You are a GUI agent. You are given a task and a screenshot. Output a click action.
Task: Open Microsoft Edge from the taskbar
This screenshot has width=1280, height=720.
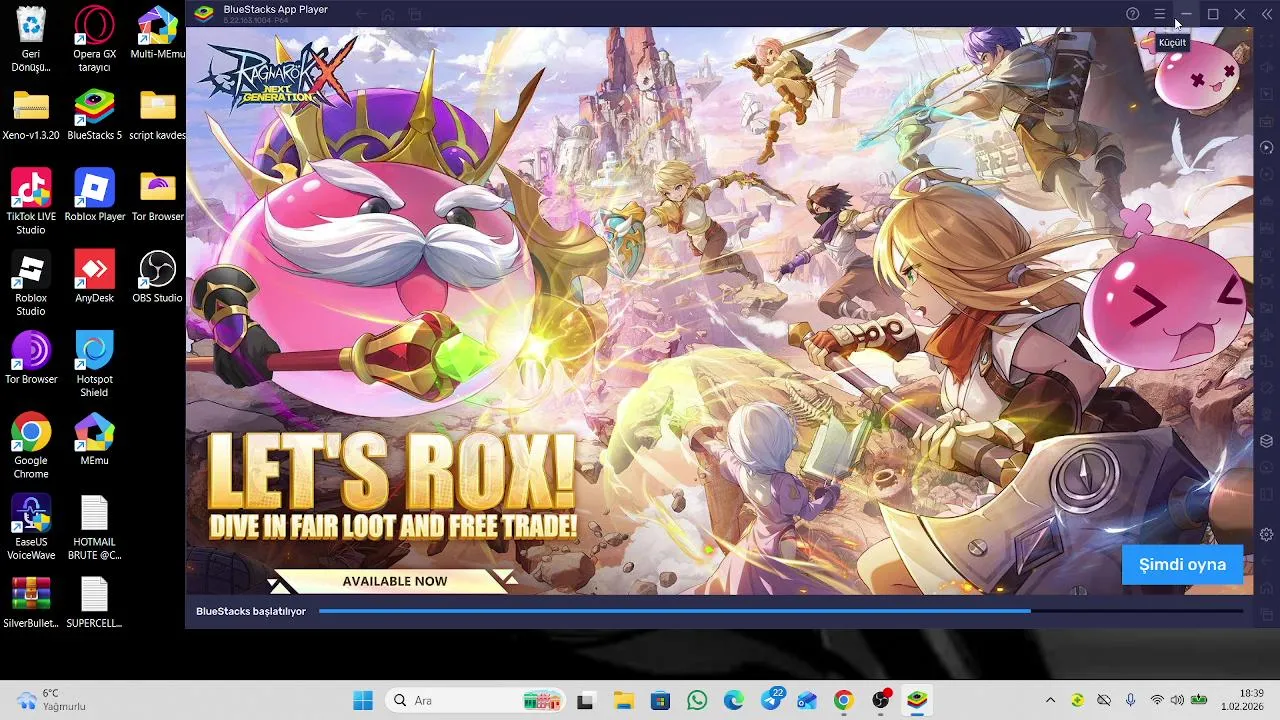click(x=734, y=700)
